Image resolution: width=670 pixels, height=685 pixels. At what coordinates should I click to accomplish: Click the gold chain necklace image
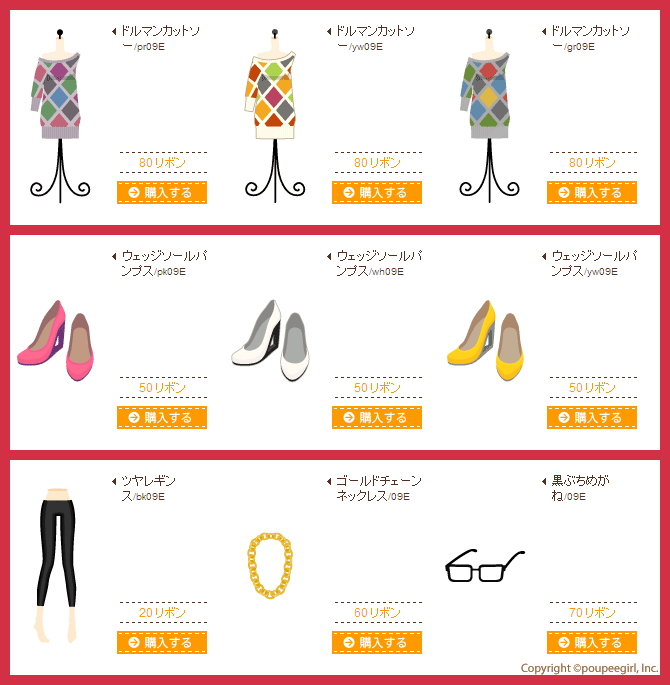[270, 565]
